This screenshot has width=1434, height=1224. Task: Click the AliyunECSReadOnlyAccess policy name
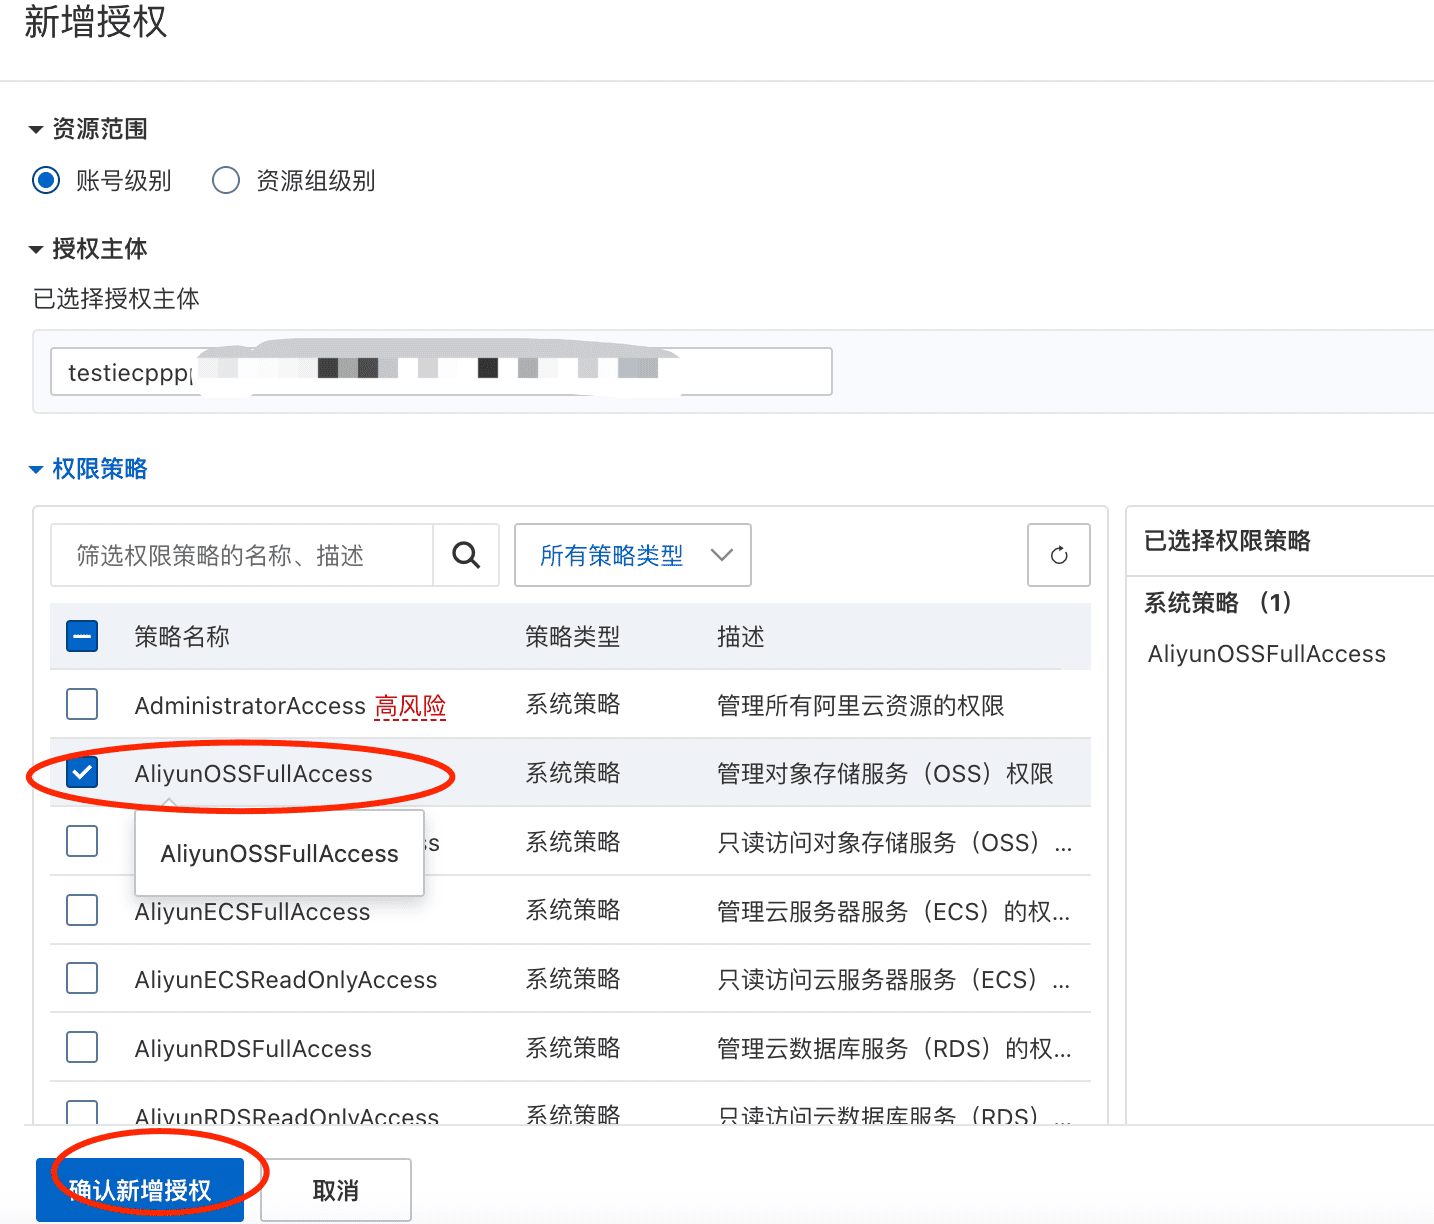tap(286, 980)
